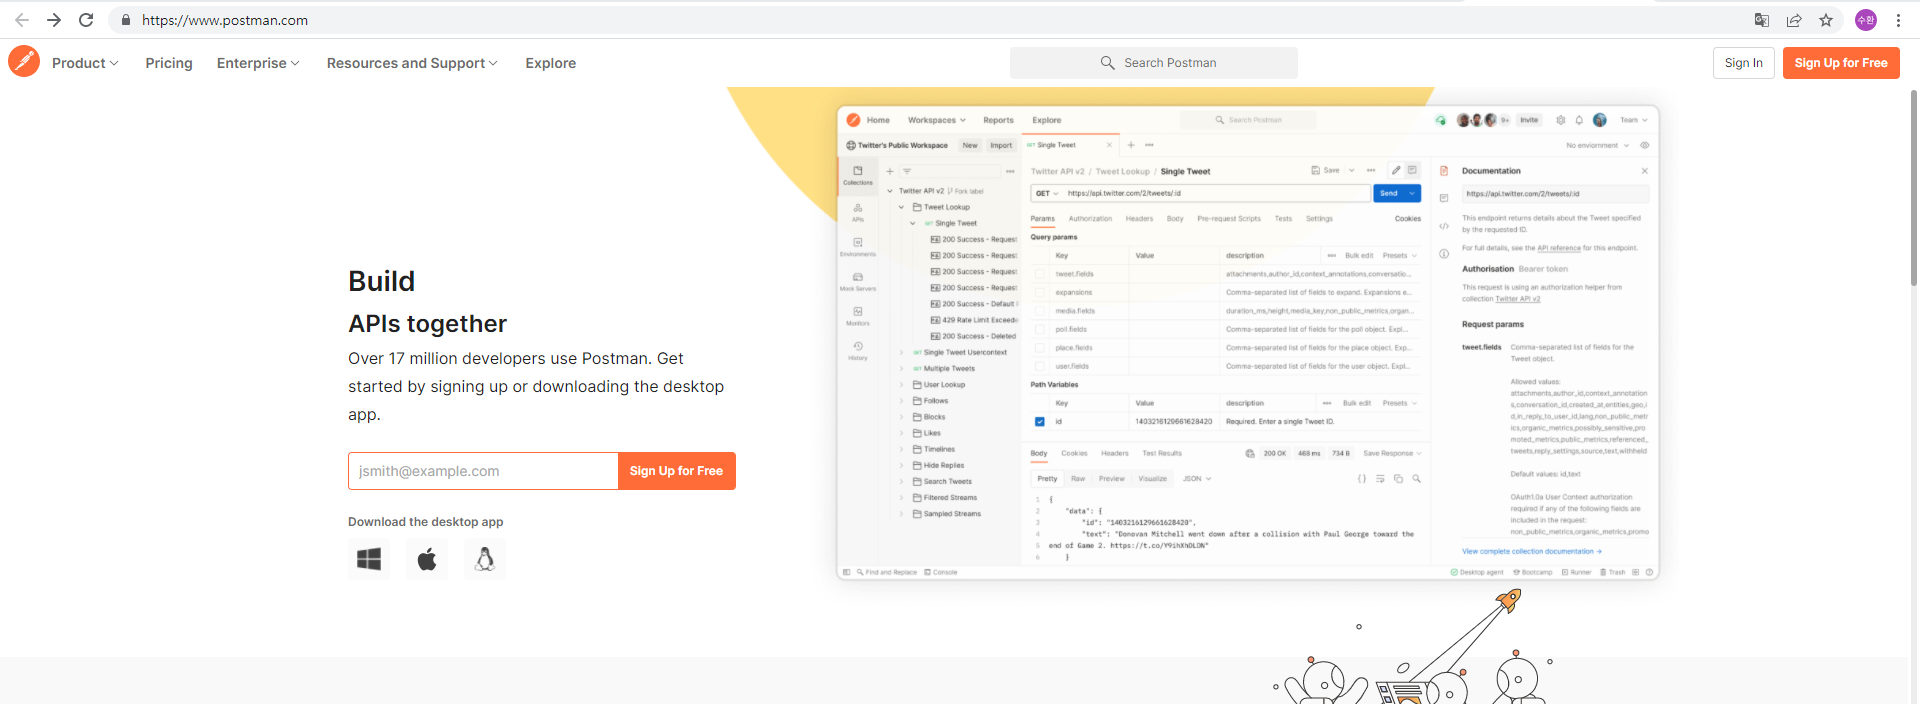Open the Chrome three-dot menu
Screen dimensions: 1920x704
pyautogui.click(x=1898, y=20)
